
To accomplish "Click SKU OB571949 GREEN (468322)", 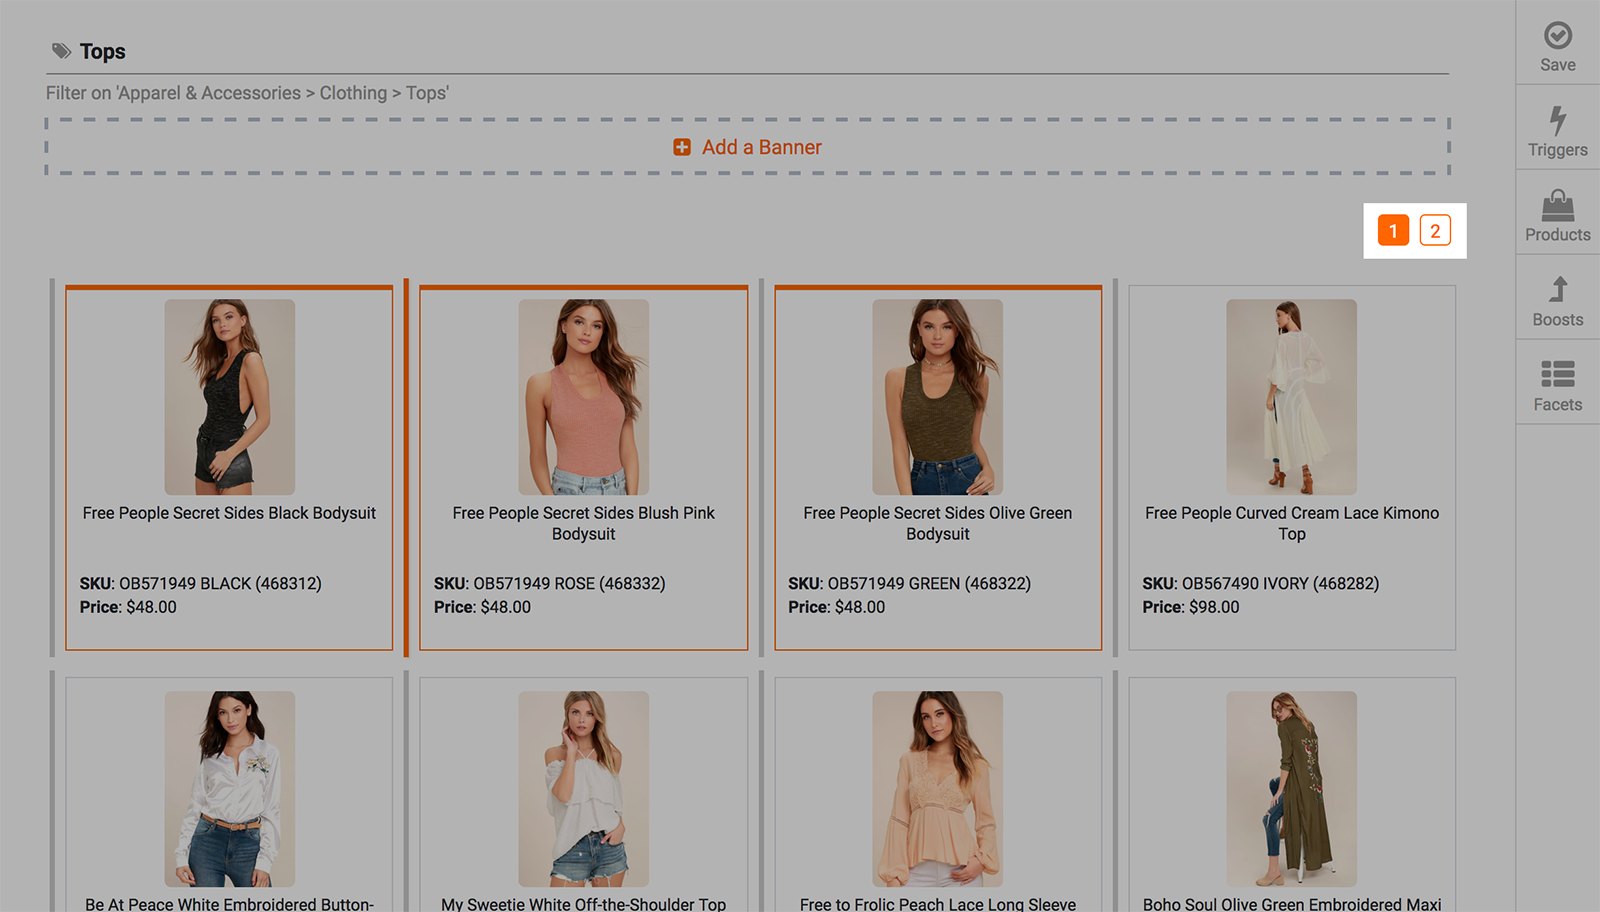I will point(910,583).
